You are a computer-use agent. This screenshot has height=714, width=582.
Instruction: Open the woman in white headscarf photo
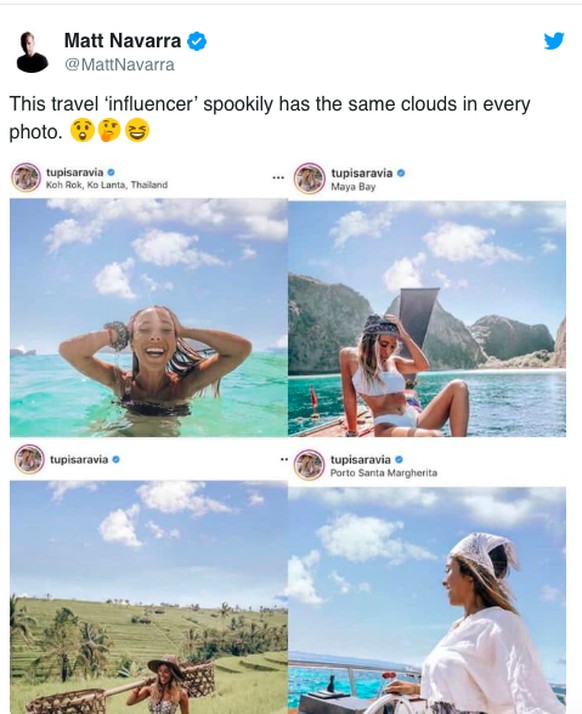click(427, 600)
